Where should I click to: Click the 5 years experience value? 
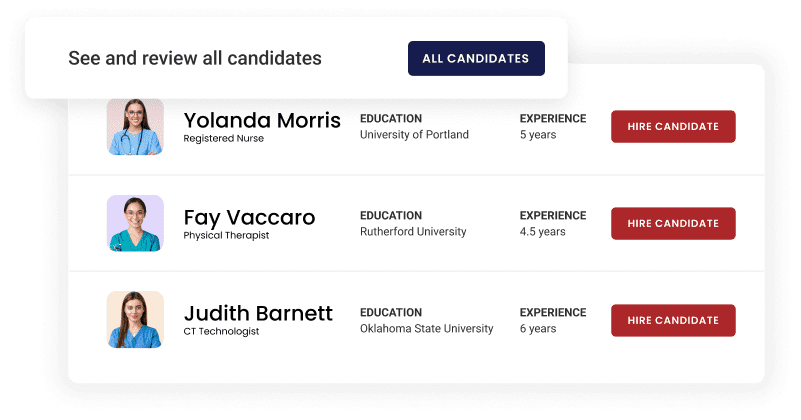pos(538,135)
